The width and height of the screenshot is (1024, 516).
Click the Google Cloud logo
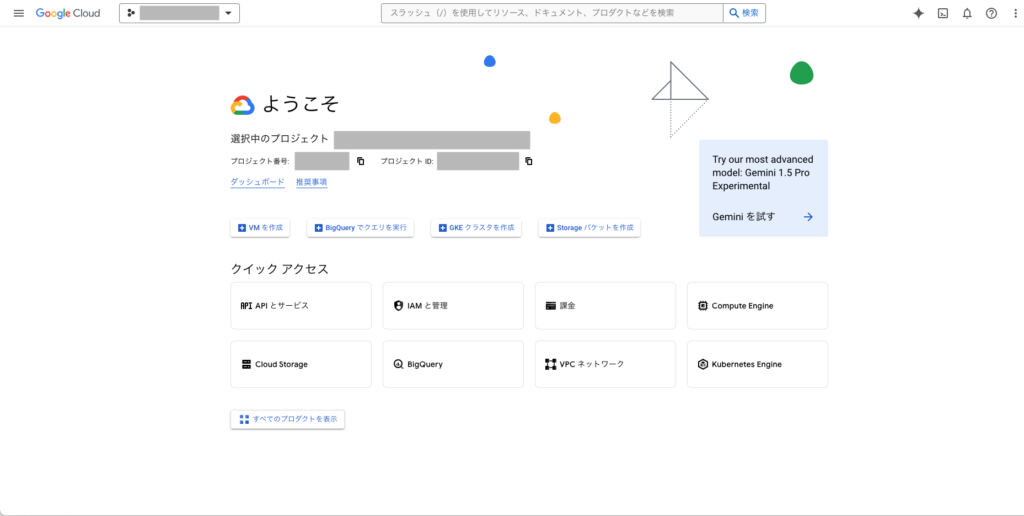click(68, 13)
